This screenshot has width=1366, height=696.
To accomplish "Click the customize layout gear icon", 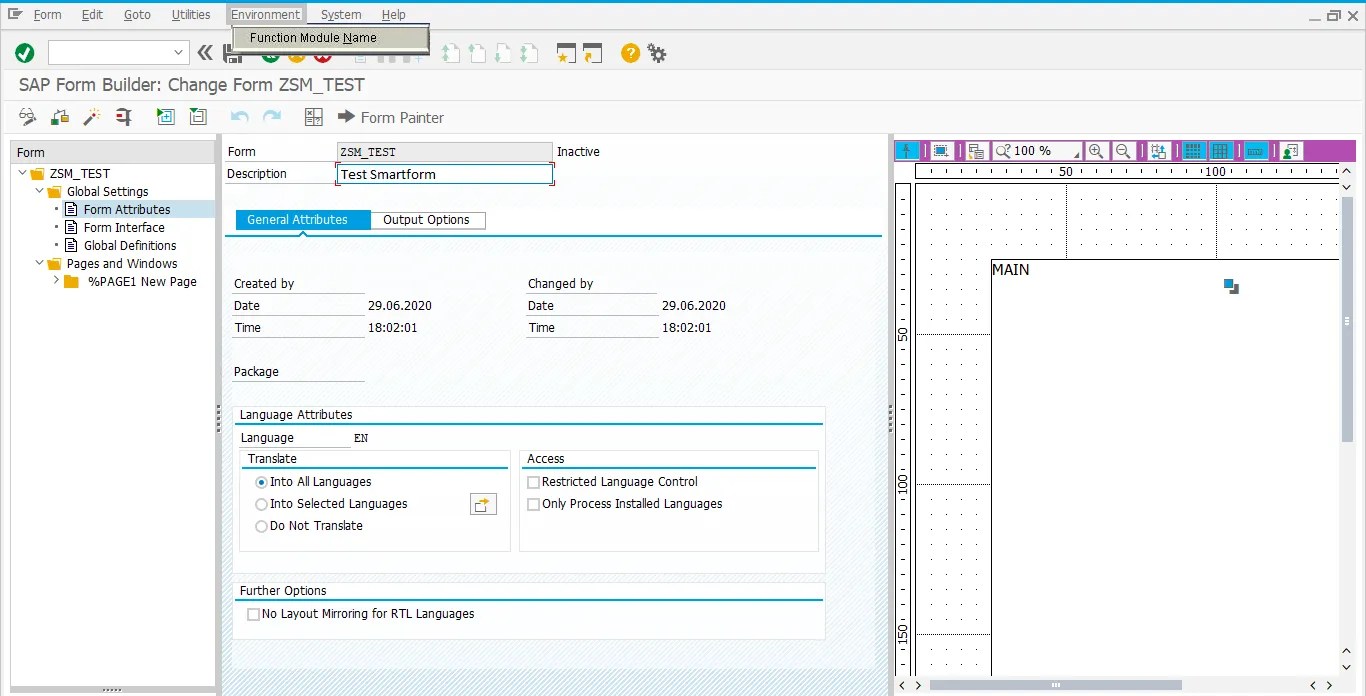I will [x=657, y=54].
